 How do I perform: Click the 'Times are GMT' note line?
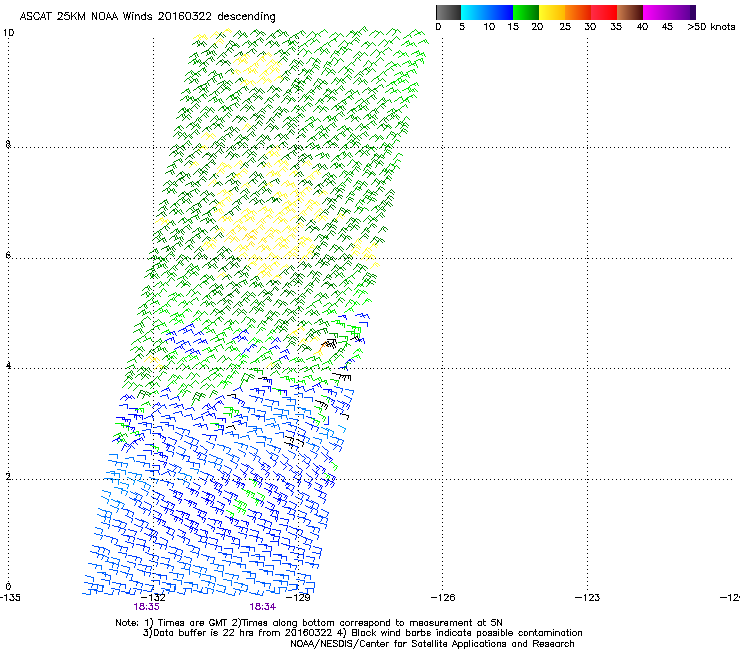point(309,623)
